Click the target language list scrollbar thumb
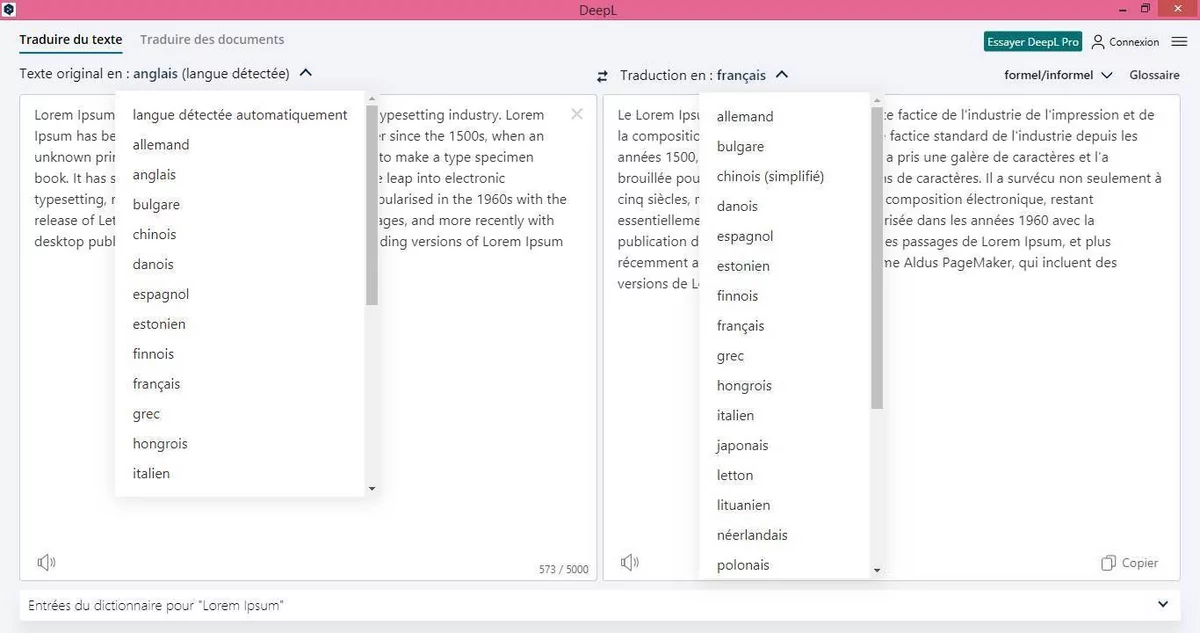The image size is (1200, 633). click(877, 258)
